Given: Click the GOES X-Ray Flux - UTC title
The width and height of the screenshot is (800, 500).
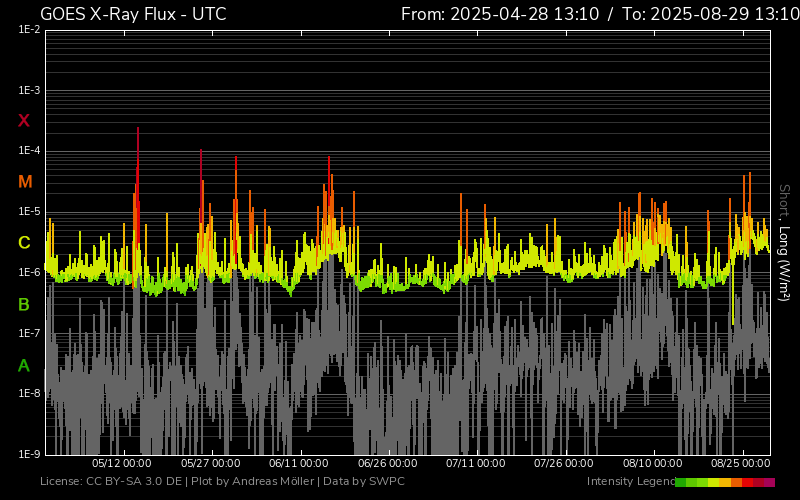Looking at the screenshot, I should (133, 14).
